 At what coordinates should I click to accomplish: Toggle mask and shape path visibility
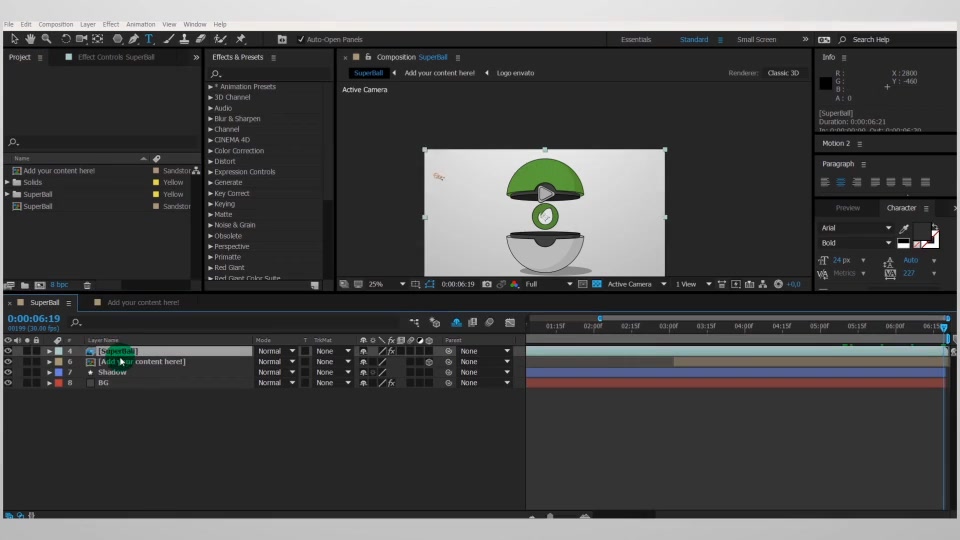(x=430, y=284)
